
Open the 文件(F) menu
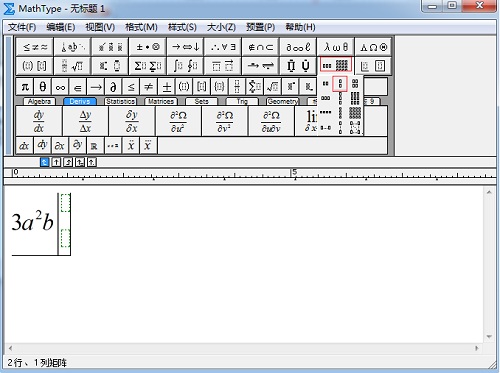pos(22,27)
